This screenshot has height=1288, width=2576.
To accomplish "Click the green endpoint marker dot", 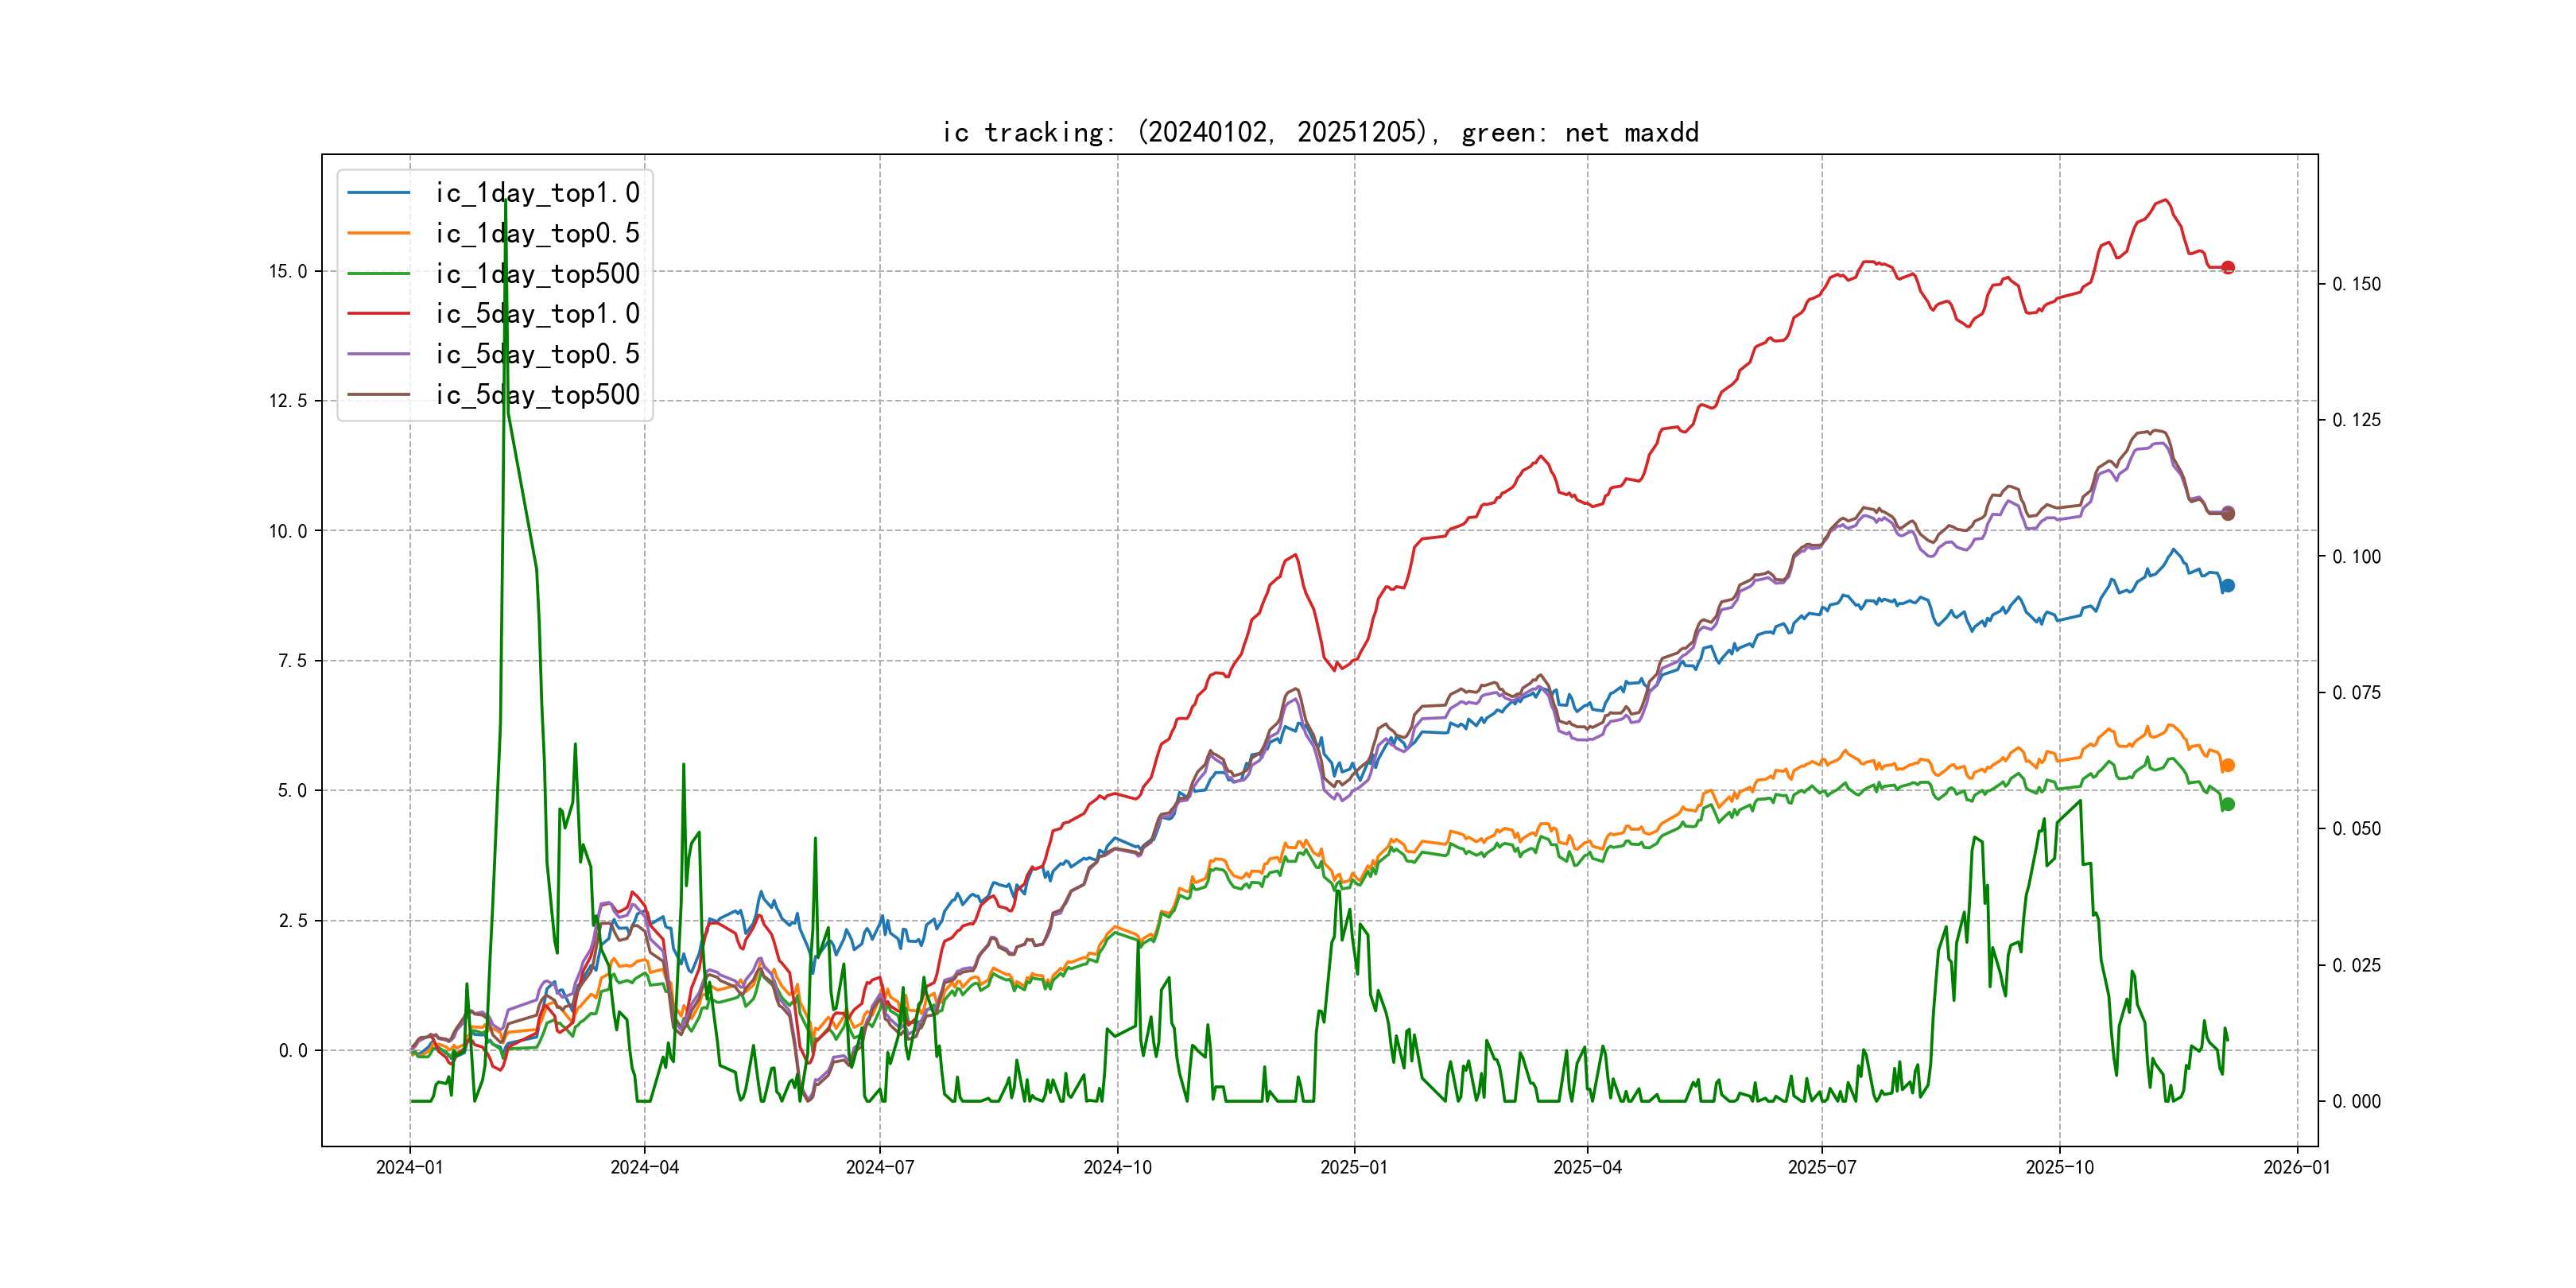I will coord(2227,804).
